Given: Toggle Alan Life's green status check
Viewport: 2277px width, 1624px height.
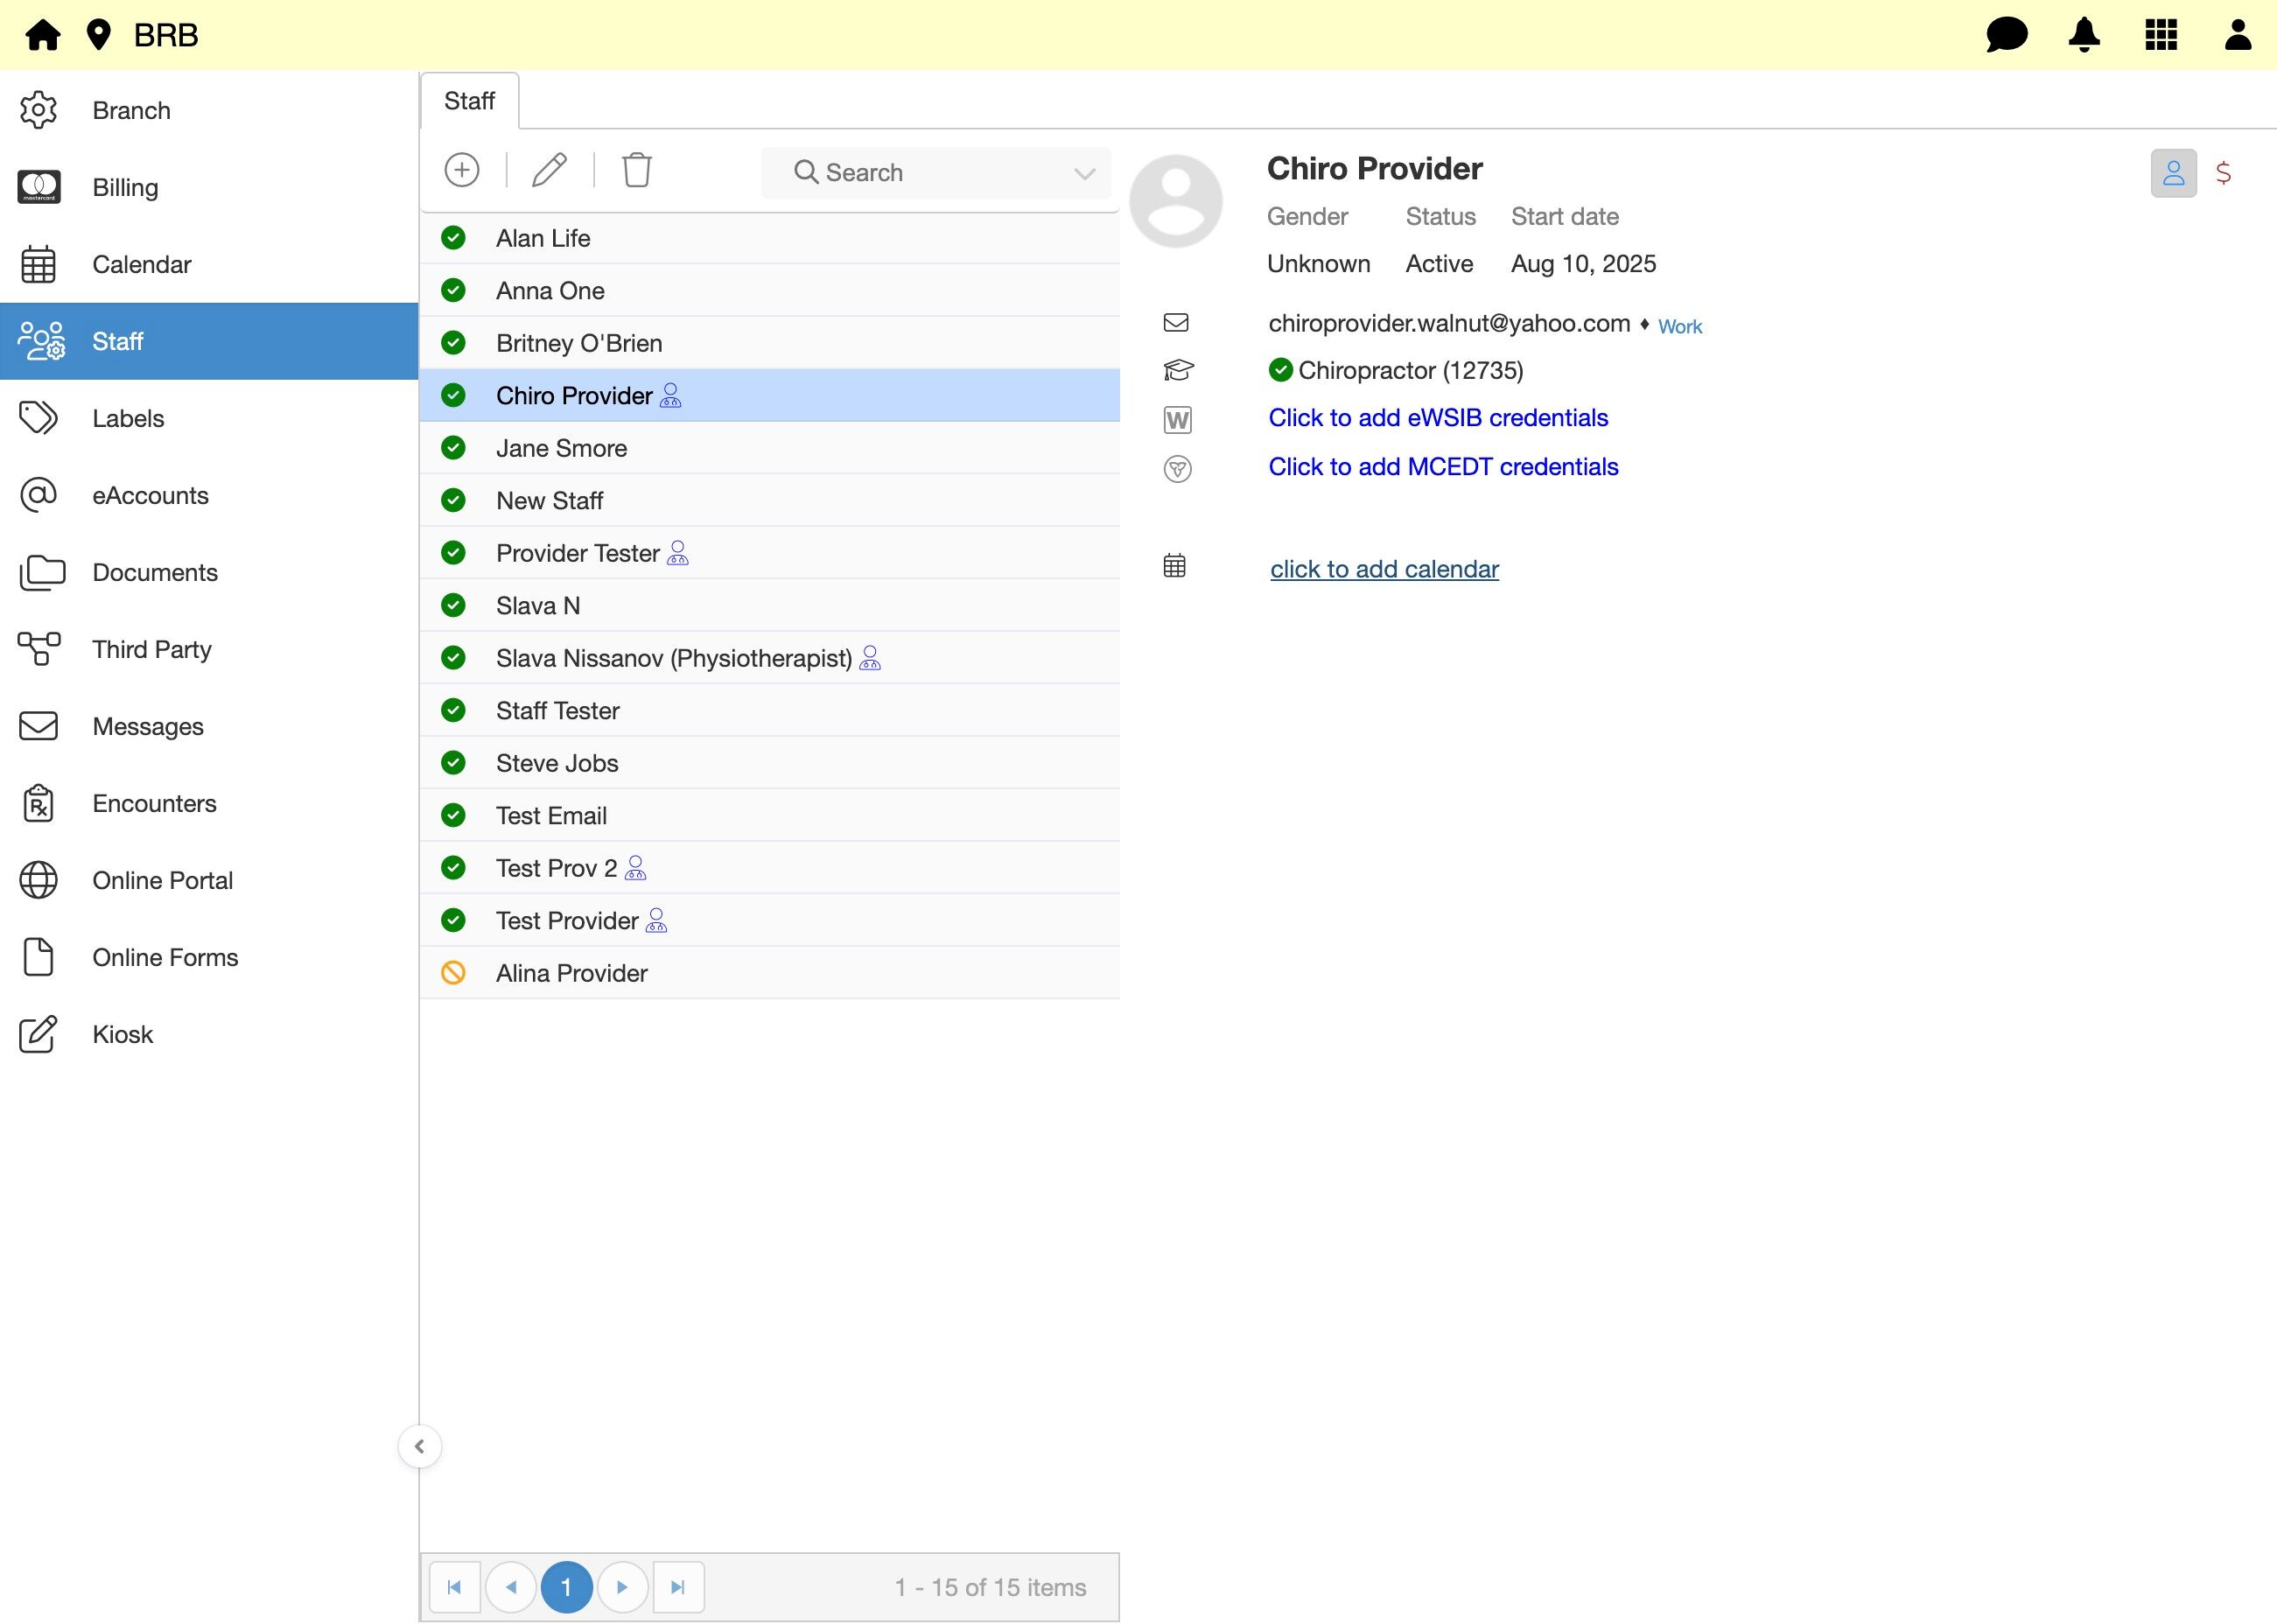Looking at the screenshot, I should point(453,238).
